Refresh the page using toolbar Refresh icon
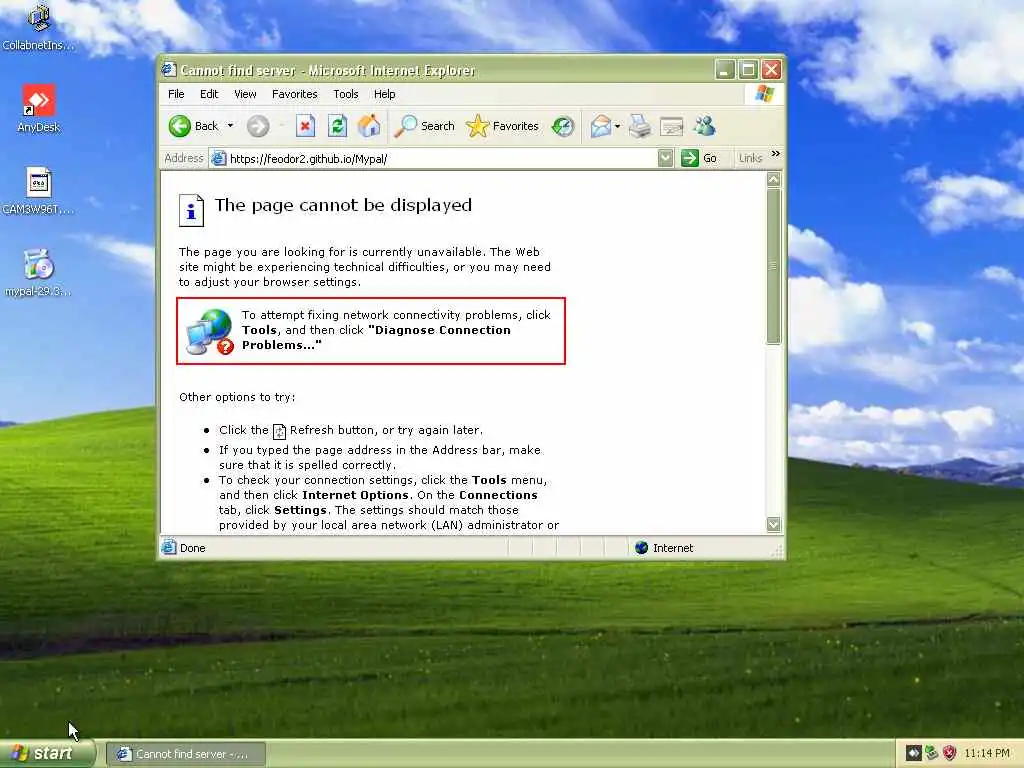The width and height of the screenshot is (1024, 768). point(337,126)
